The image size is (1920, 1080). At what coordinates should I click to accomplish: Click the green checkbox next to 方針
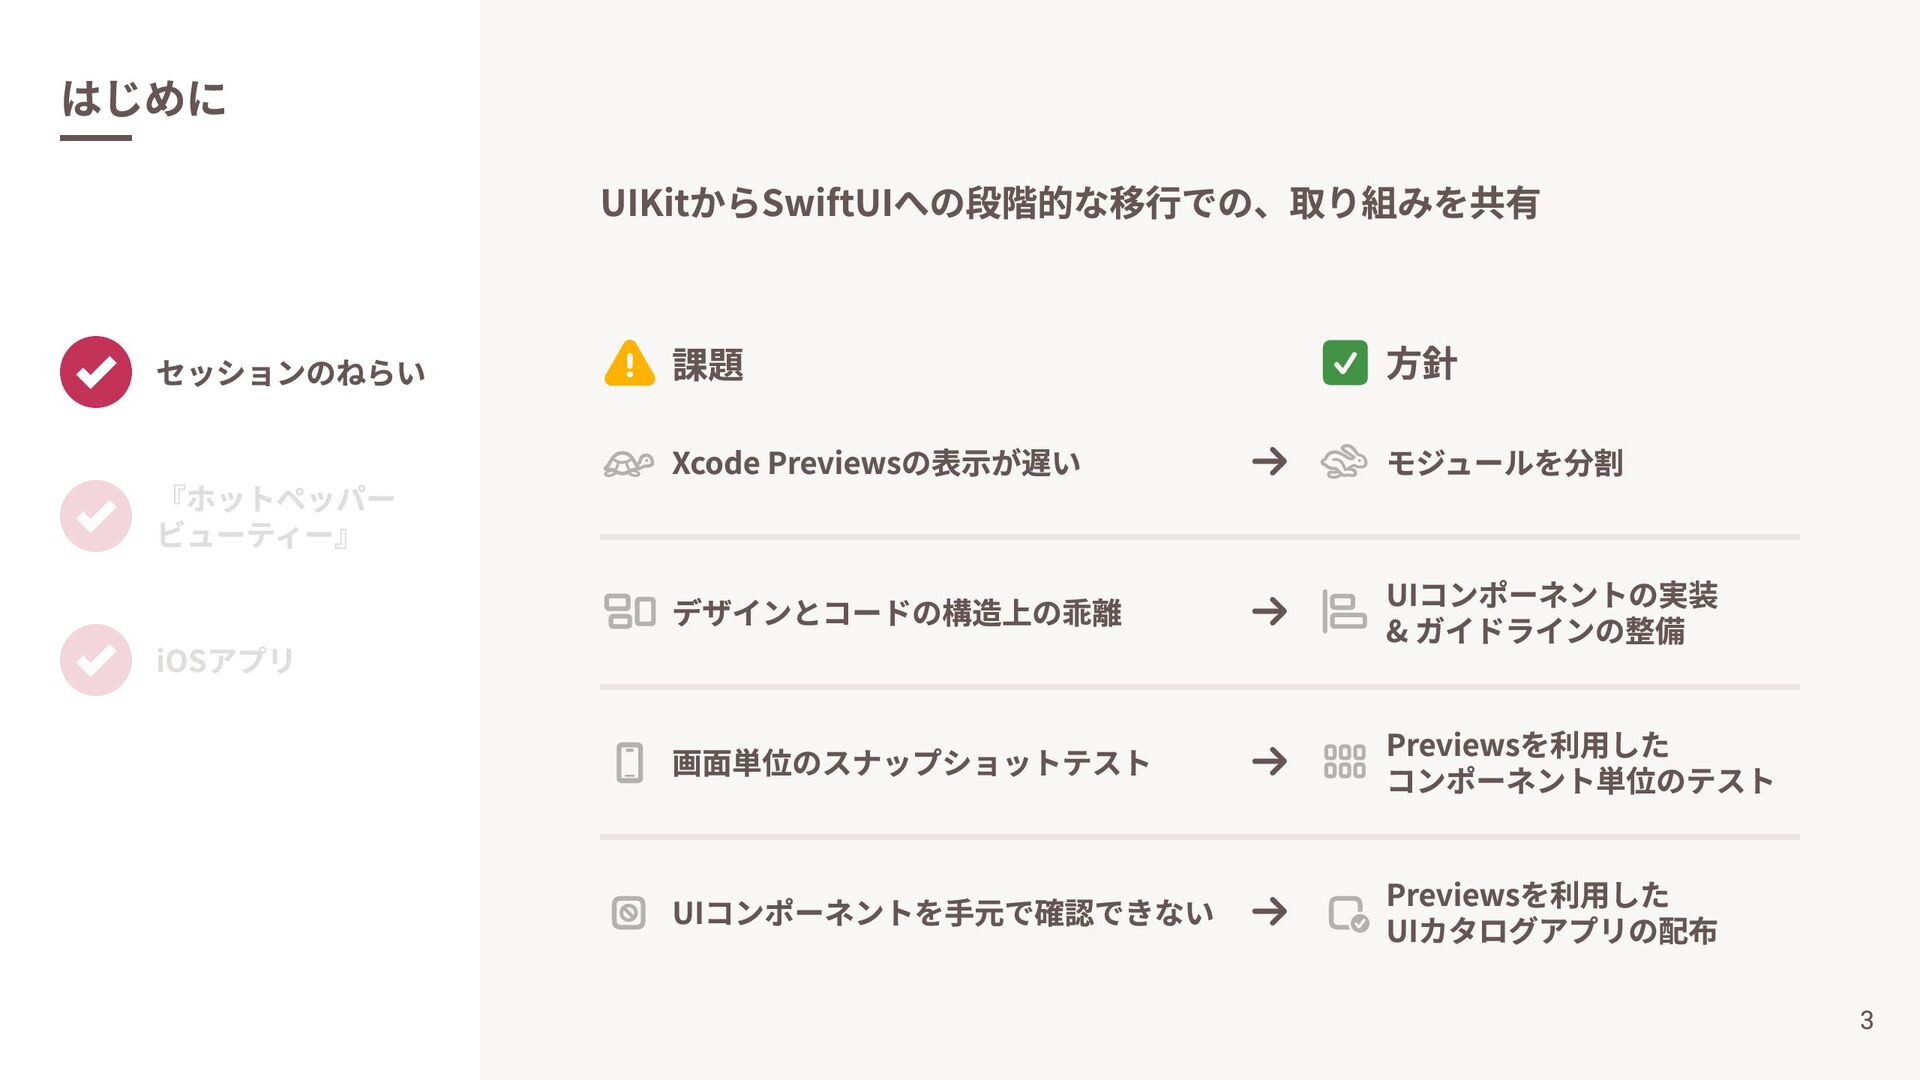[1344, 363]
